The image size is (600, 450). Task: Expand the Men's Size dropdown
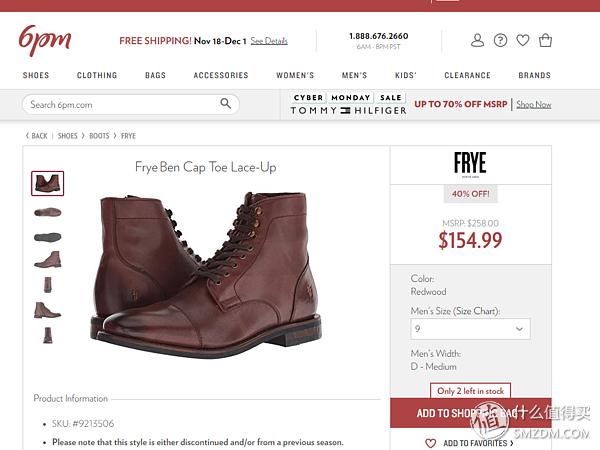(x=470, y=329)
